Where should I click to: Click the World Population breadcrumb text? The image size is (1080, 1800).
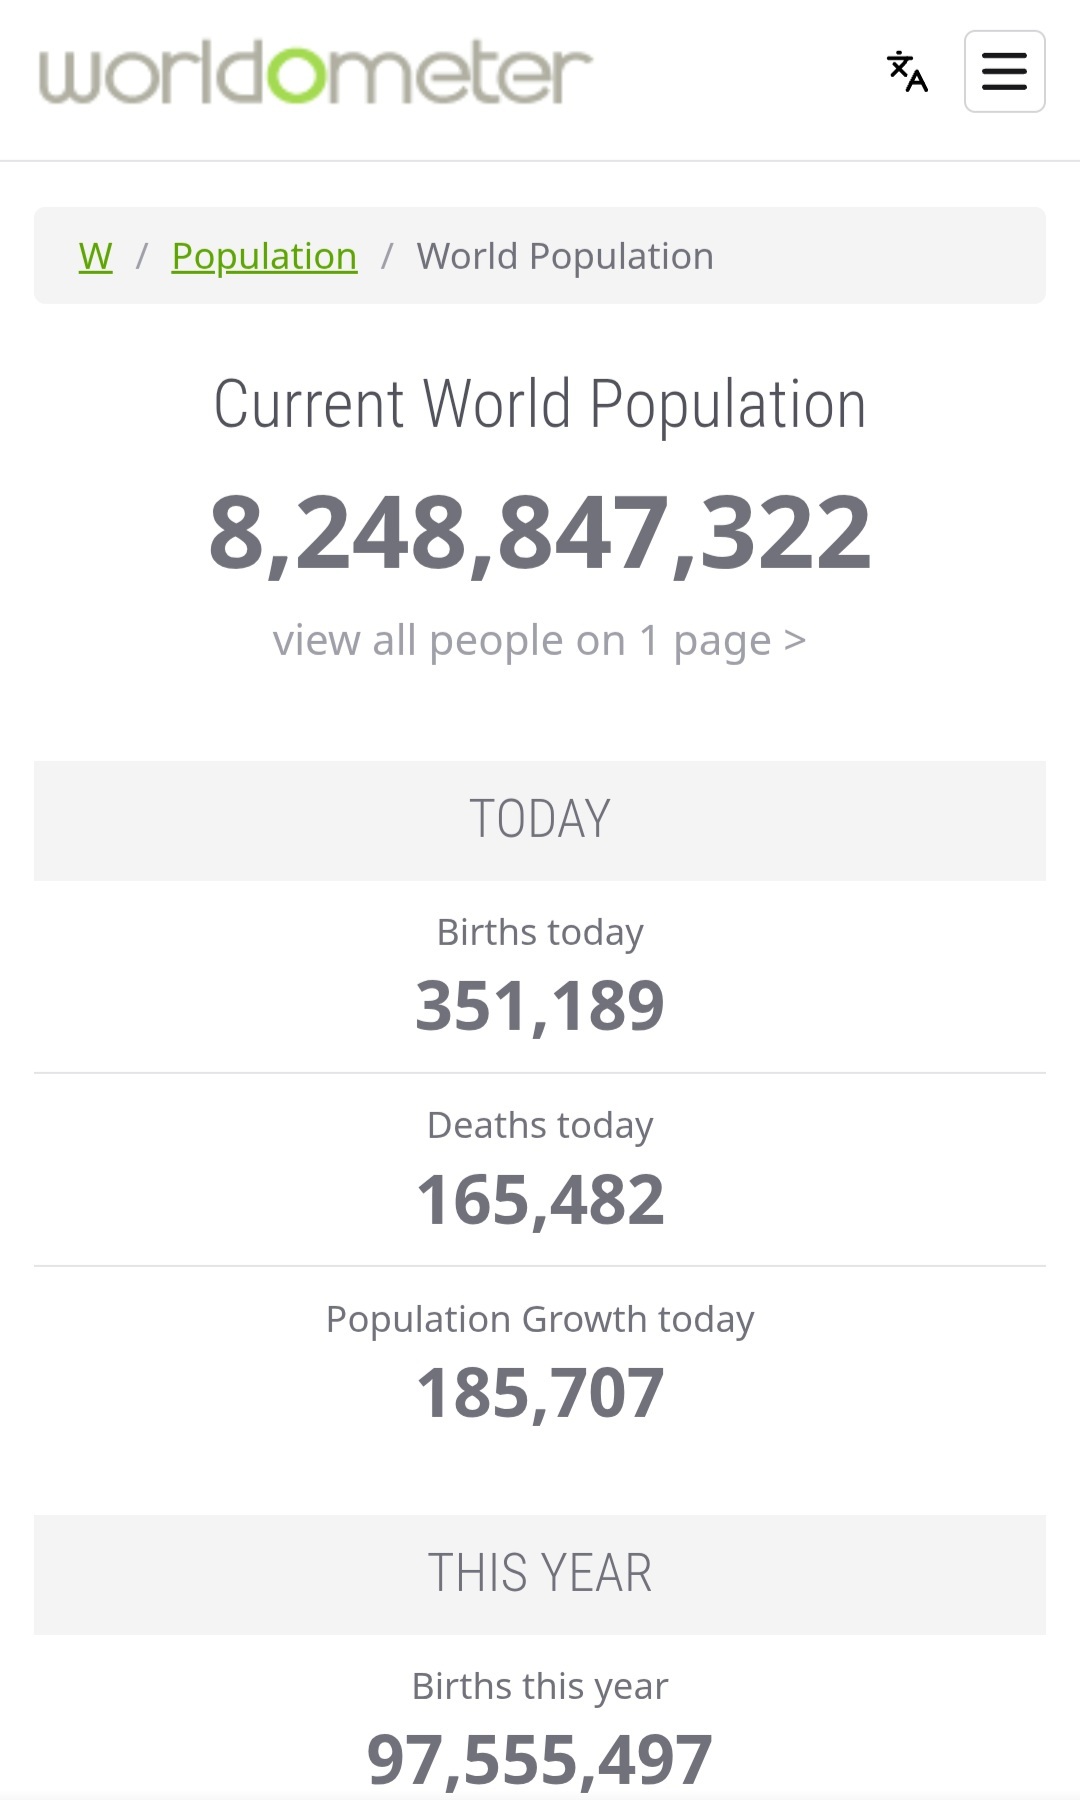(565, 256)
